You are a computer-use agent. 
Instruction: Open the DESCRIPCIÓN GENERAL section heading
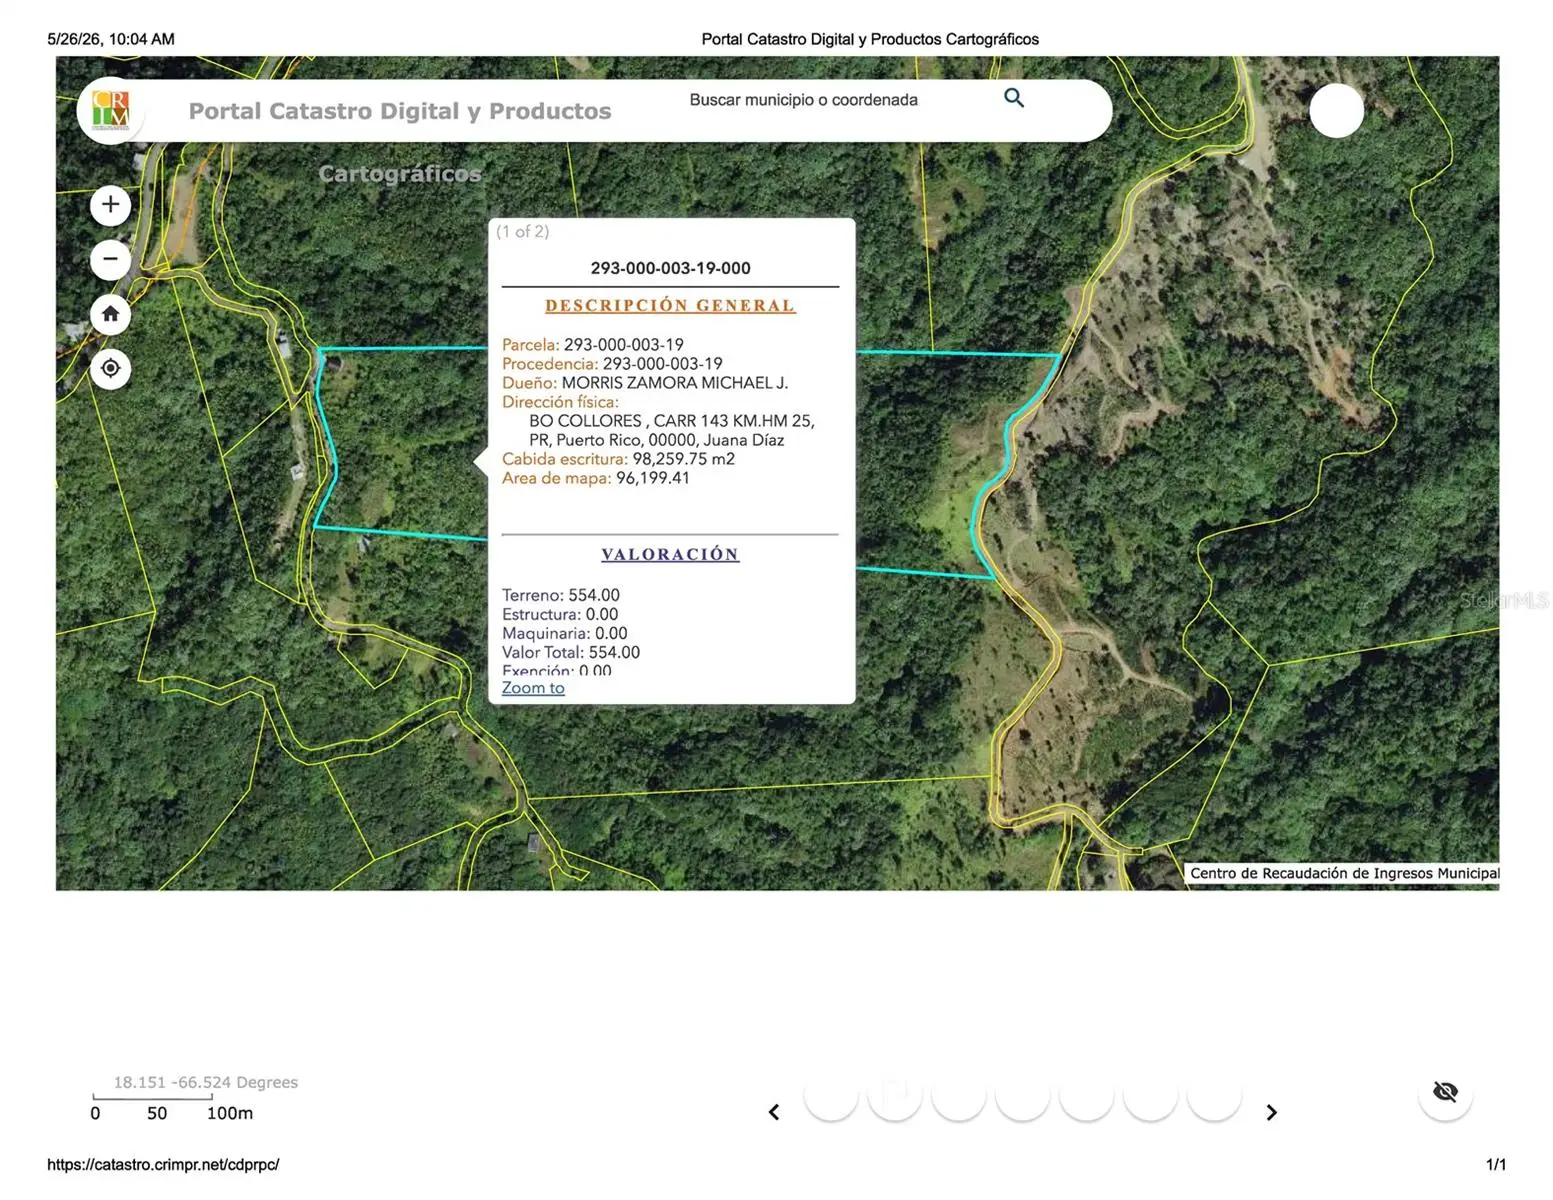coord(670,306)
